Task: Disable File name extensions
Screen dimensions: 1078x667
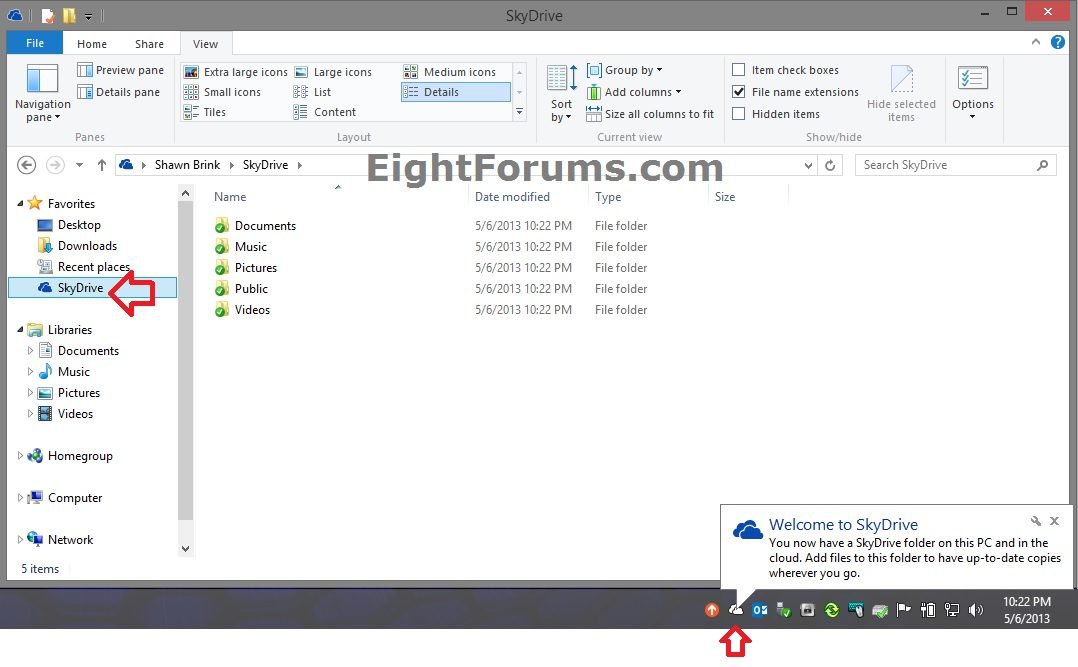Action: pos(738,91)
